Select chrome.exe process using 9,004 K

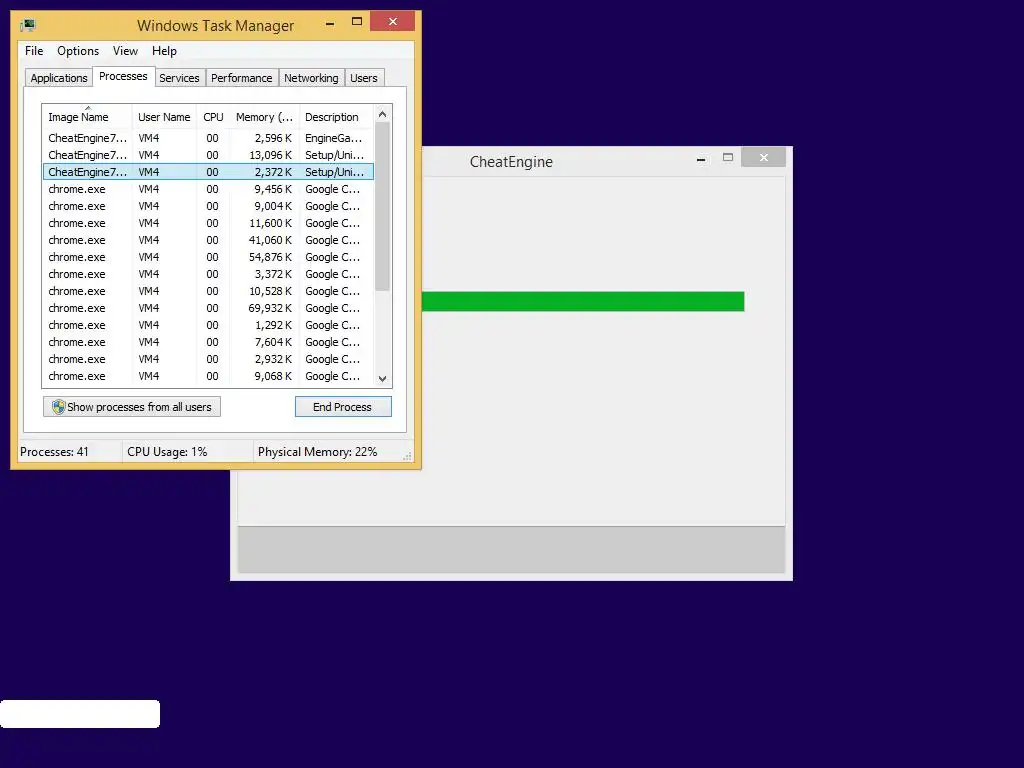(x=208, y=206)
